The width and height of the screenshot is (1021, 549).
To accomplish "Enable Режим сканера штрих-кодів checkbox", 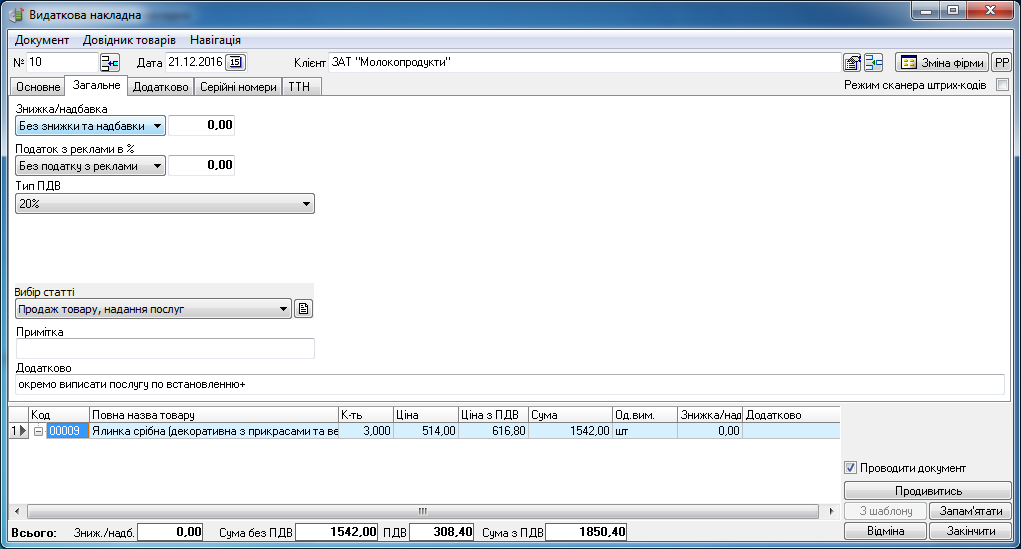I will 1002,86.
